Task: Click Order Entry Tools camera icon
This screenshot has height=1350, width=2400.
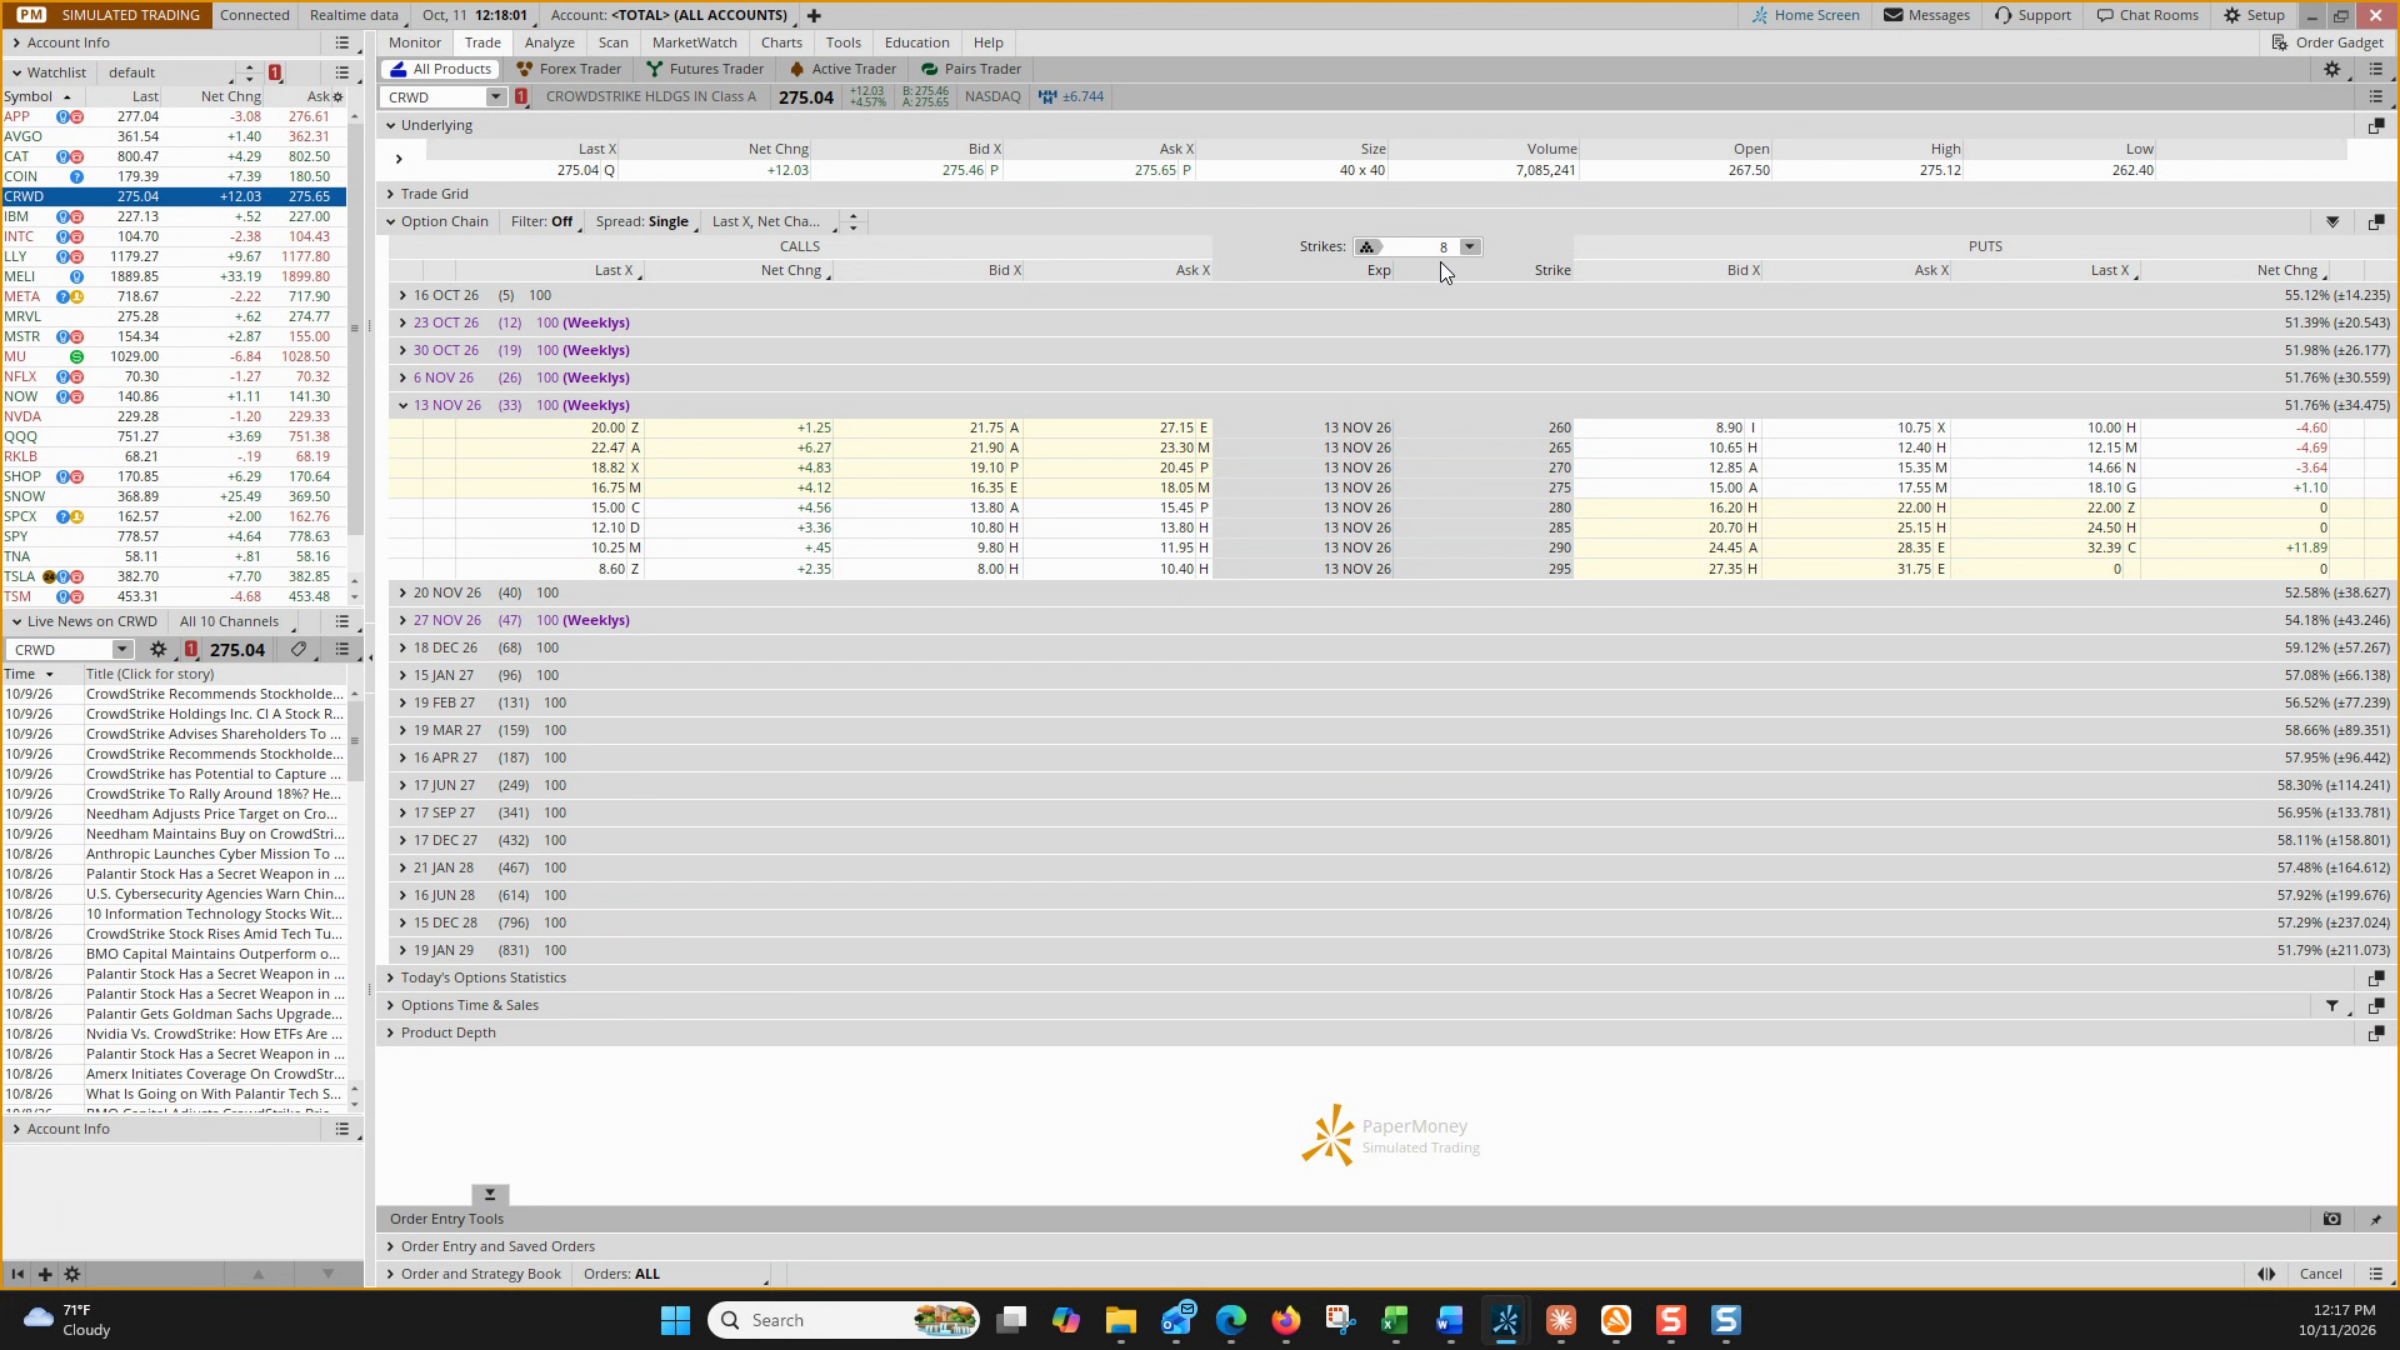Action: (2332, 1218)
